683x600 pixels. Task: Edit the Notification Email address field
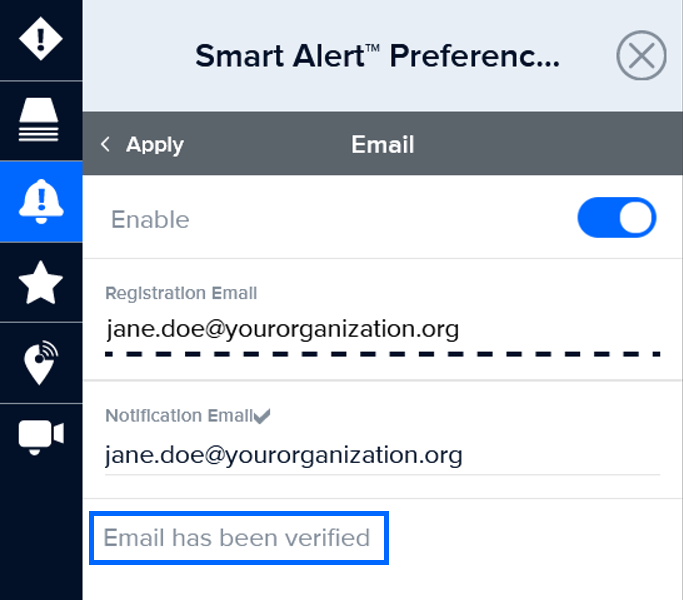284,456
